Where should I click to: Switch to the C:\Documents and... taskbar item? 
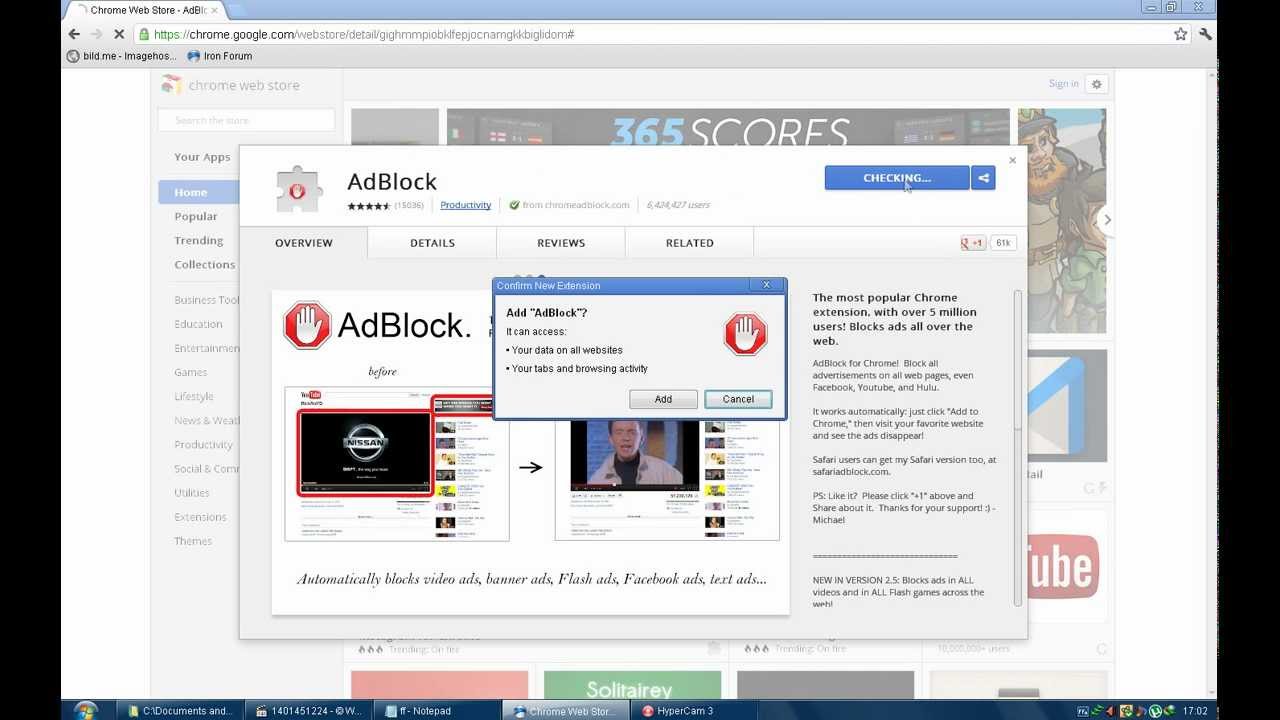point(181,711)
